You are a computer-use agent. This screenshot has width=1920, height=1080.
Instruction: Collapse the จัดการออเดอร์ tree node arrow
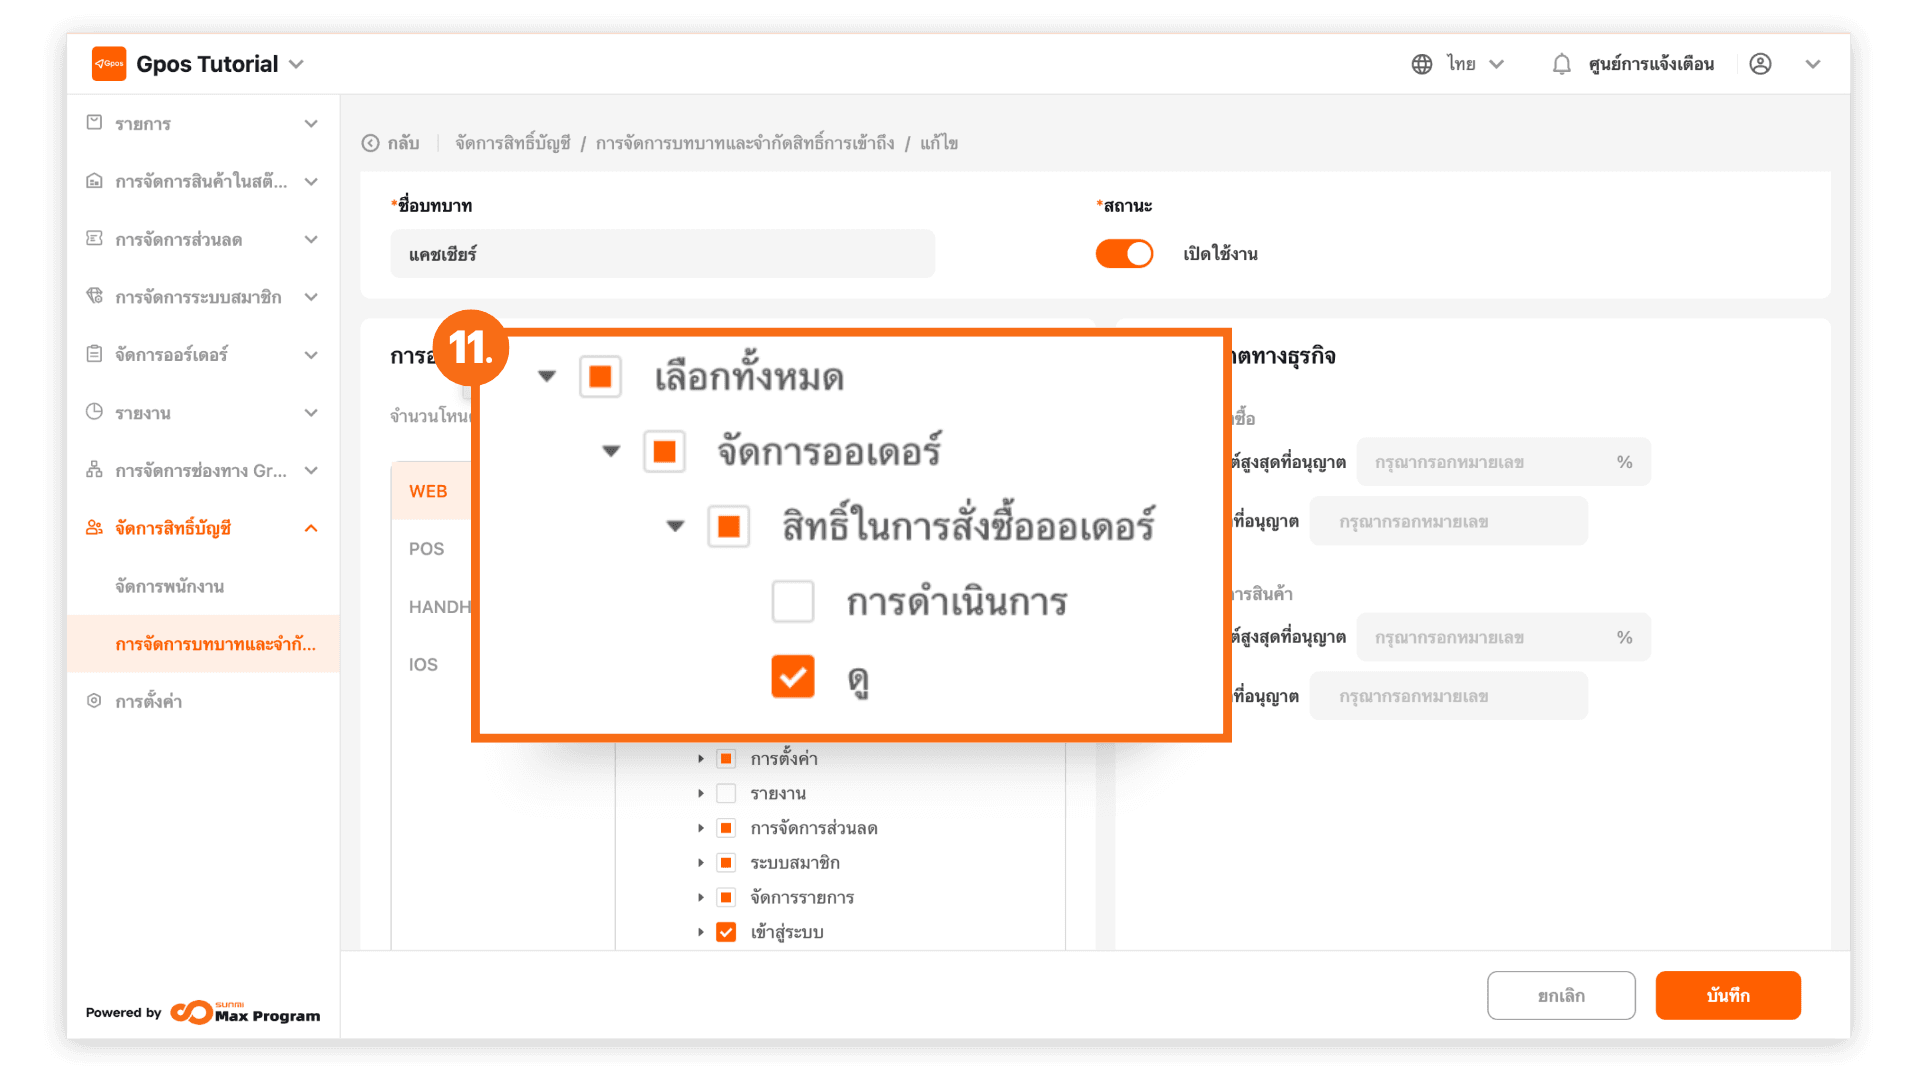point(611,451)
